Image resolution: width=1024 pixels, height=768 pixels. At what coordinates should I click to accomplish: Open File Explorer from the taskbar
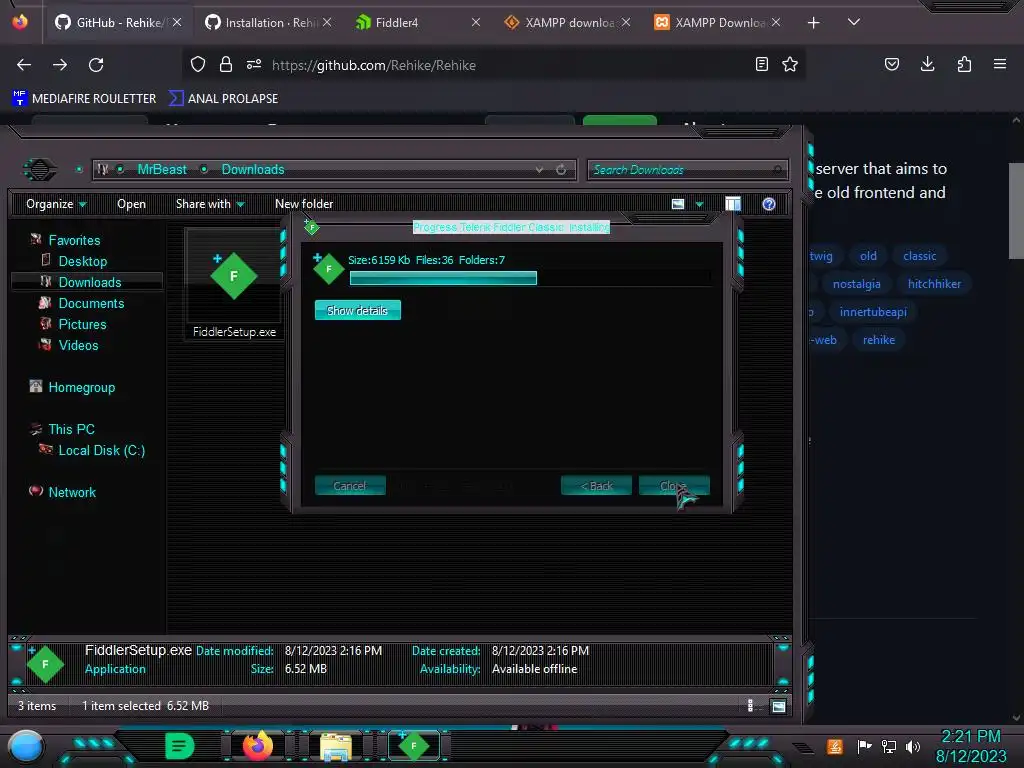pyautogui.click(x=336, y=746)
